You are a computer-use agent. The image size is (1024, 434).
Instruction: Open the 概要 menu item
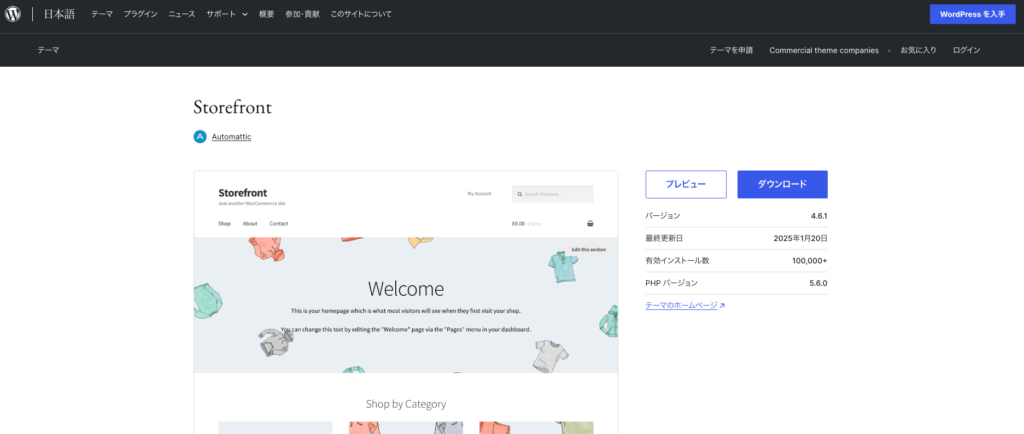coord(266,14)
